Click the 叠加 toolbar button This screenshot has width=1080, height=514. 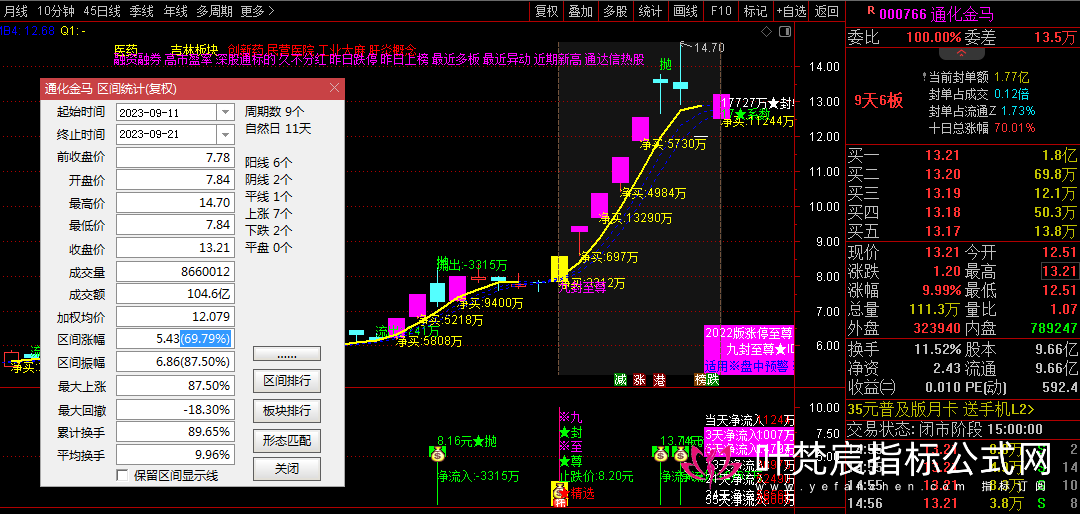581,11
